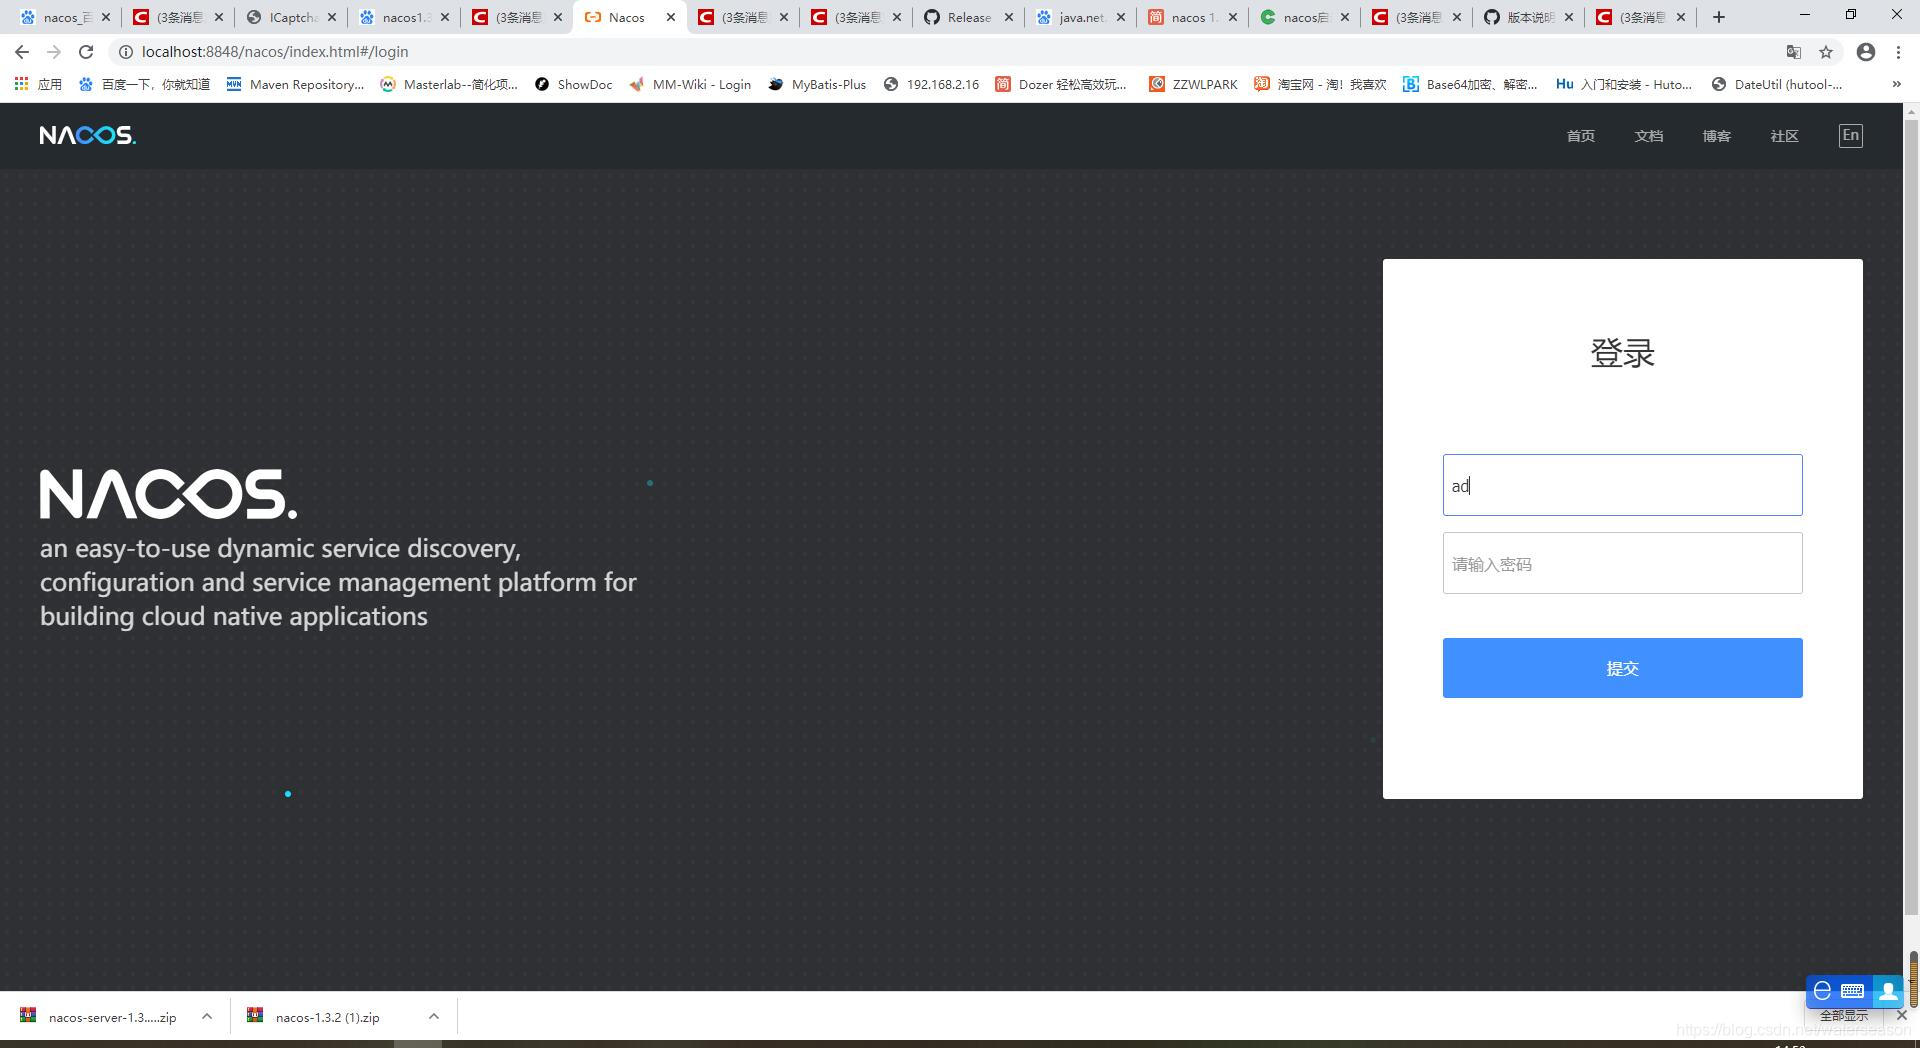Click the address bar URL
This screenshot has width=1920, height=1048.
click(x=275, y=52)
